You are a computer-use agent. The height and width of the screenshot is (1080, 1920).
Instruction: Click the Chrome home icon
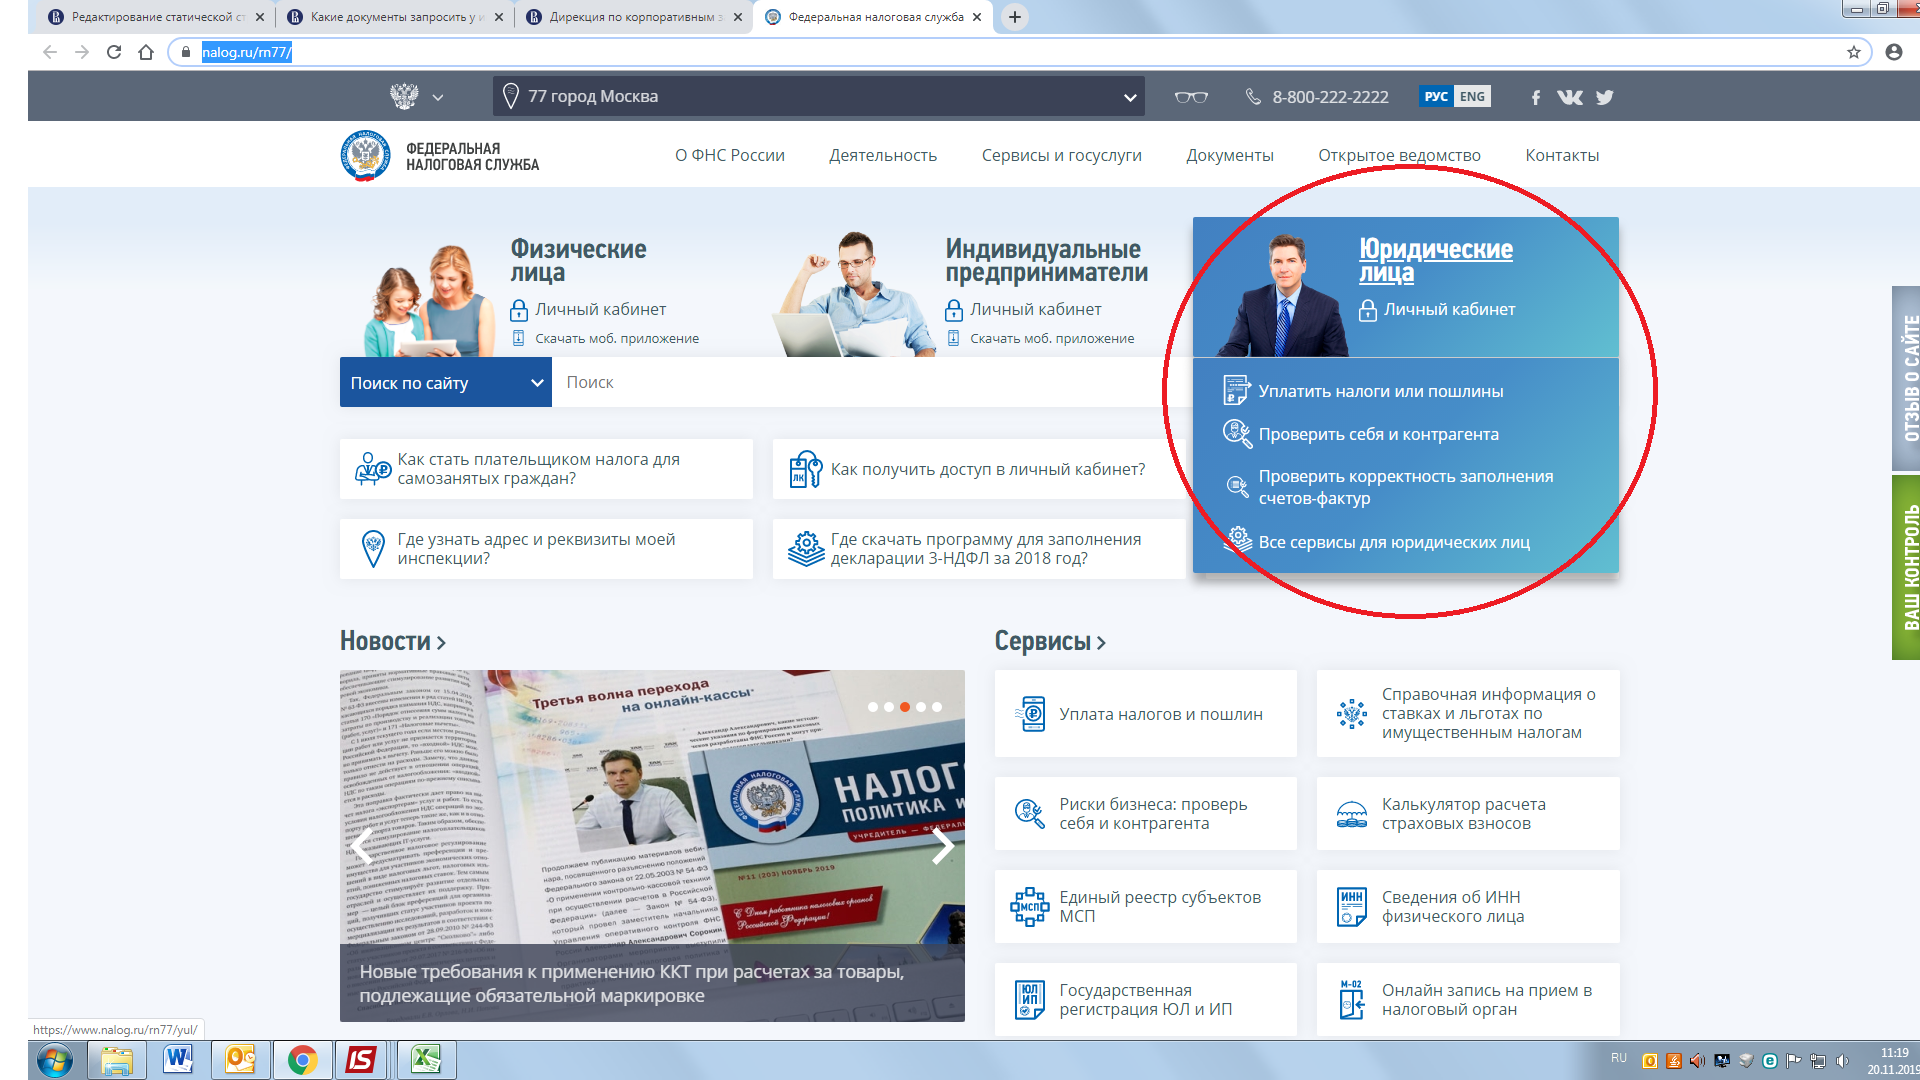click(146, 52)
